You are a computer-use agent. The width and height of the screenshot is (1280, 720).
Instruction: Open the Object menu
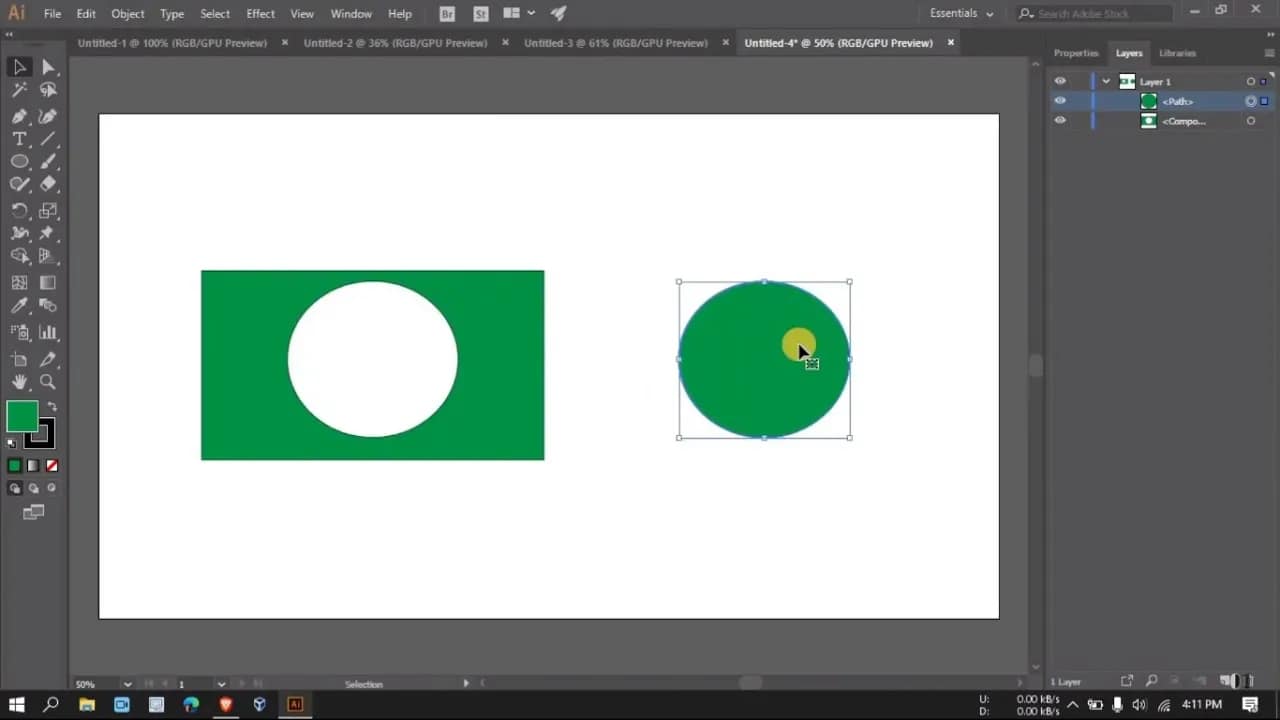127,13
